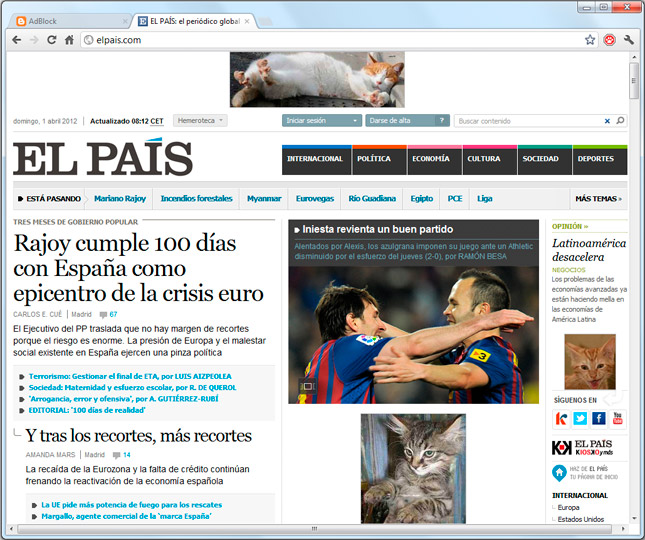This screenshot has width=645, height=540.
Task: Open Latinoamérica desacelera opinion piece
Action: click(589, 250)
